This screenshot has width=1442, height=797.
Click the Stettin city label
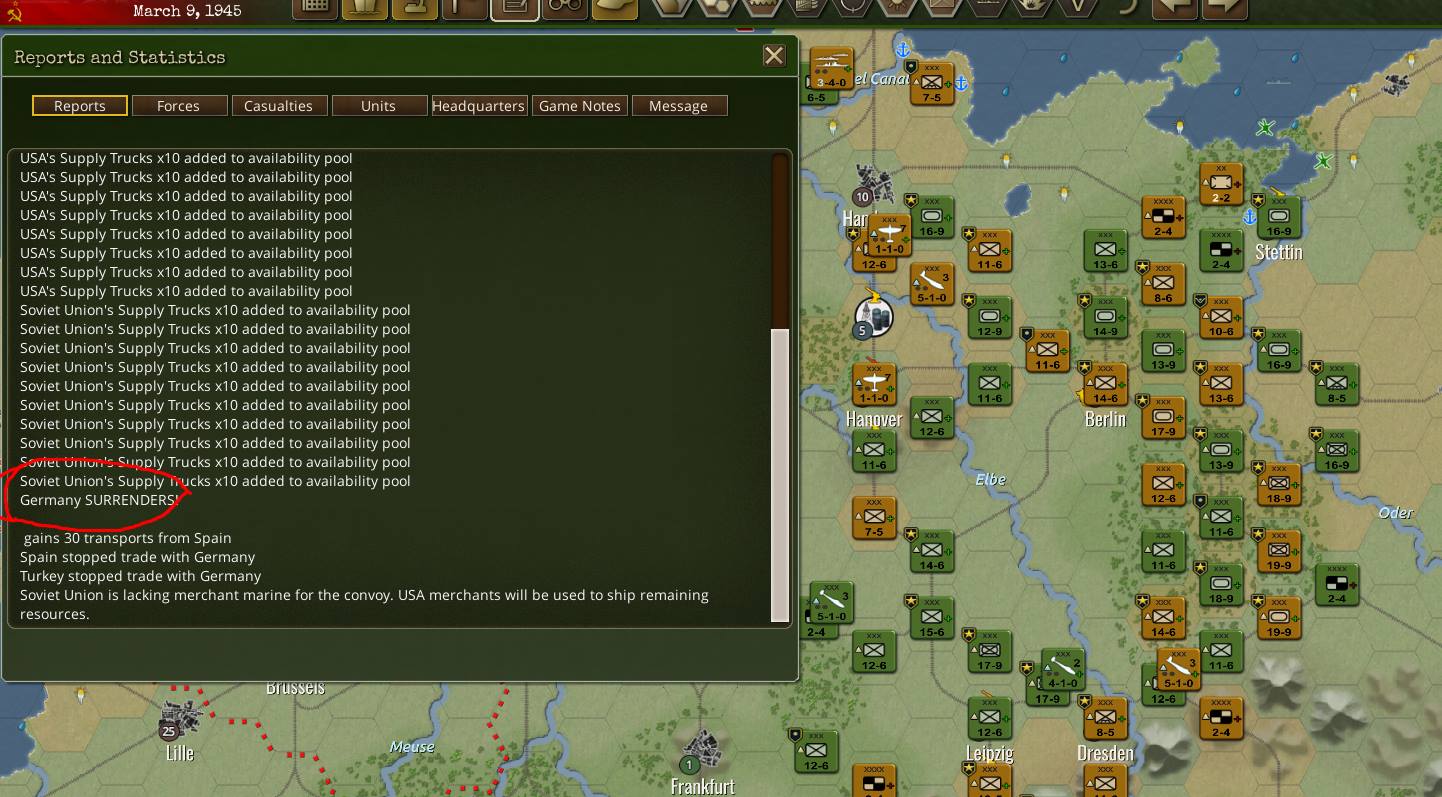pos(1279,252)
